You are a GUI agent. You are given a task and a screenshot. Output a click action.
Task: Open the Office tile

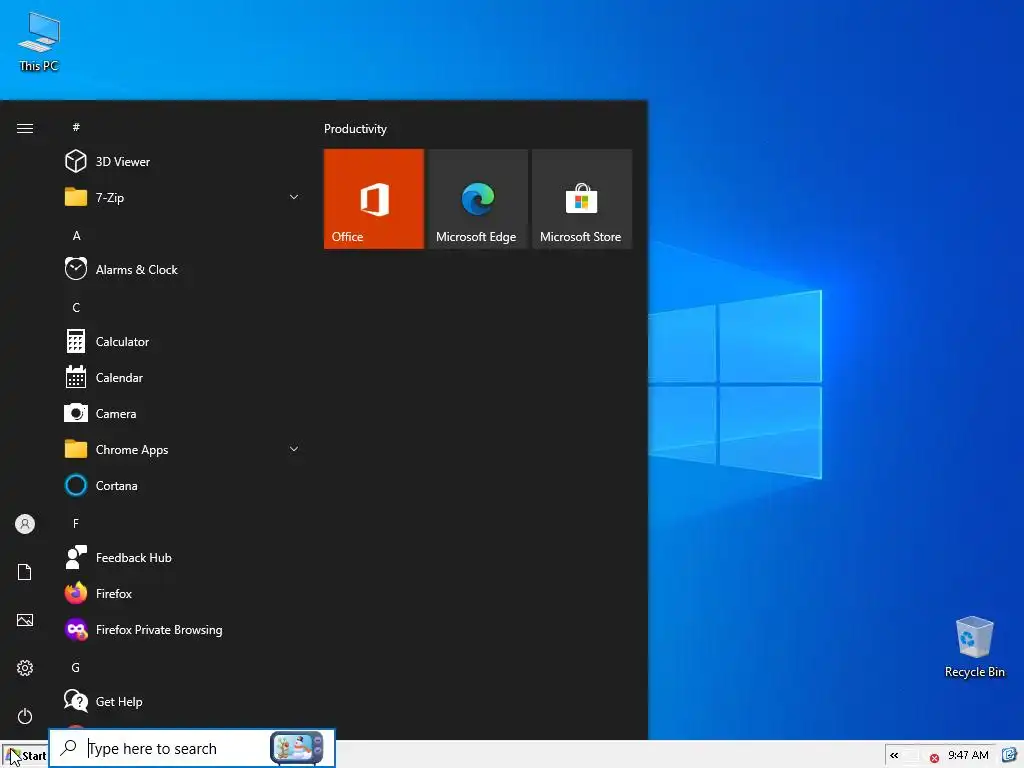374,199
